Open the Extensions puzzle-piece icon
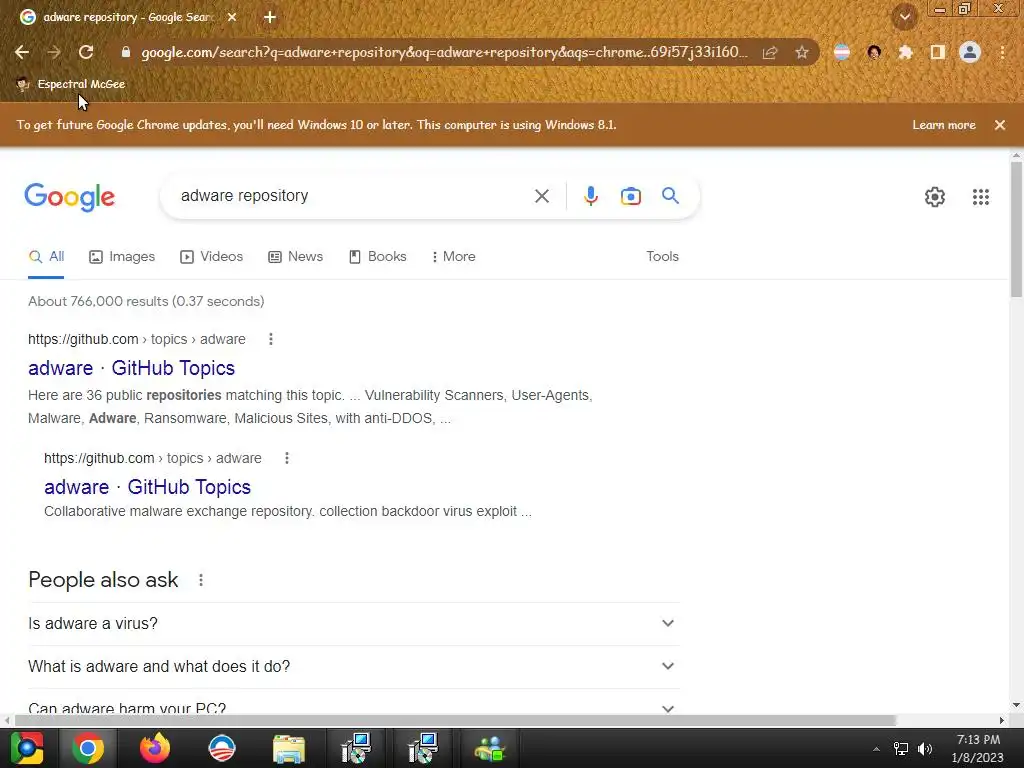This screenshot has width=1024, height=768. tap(905, 52)
